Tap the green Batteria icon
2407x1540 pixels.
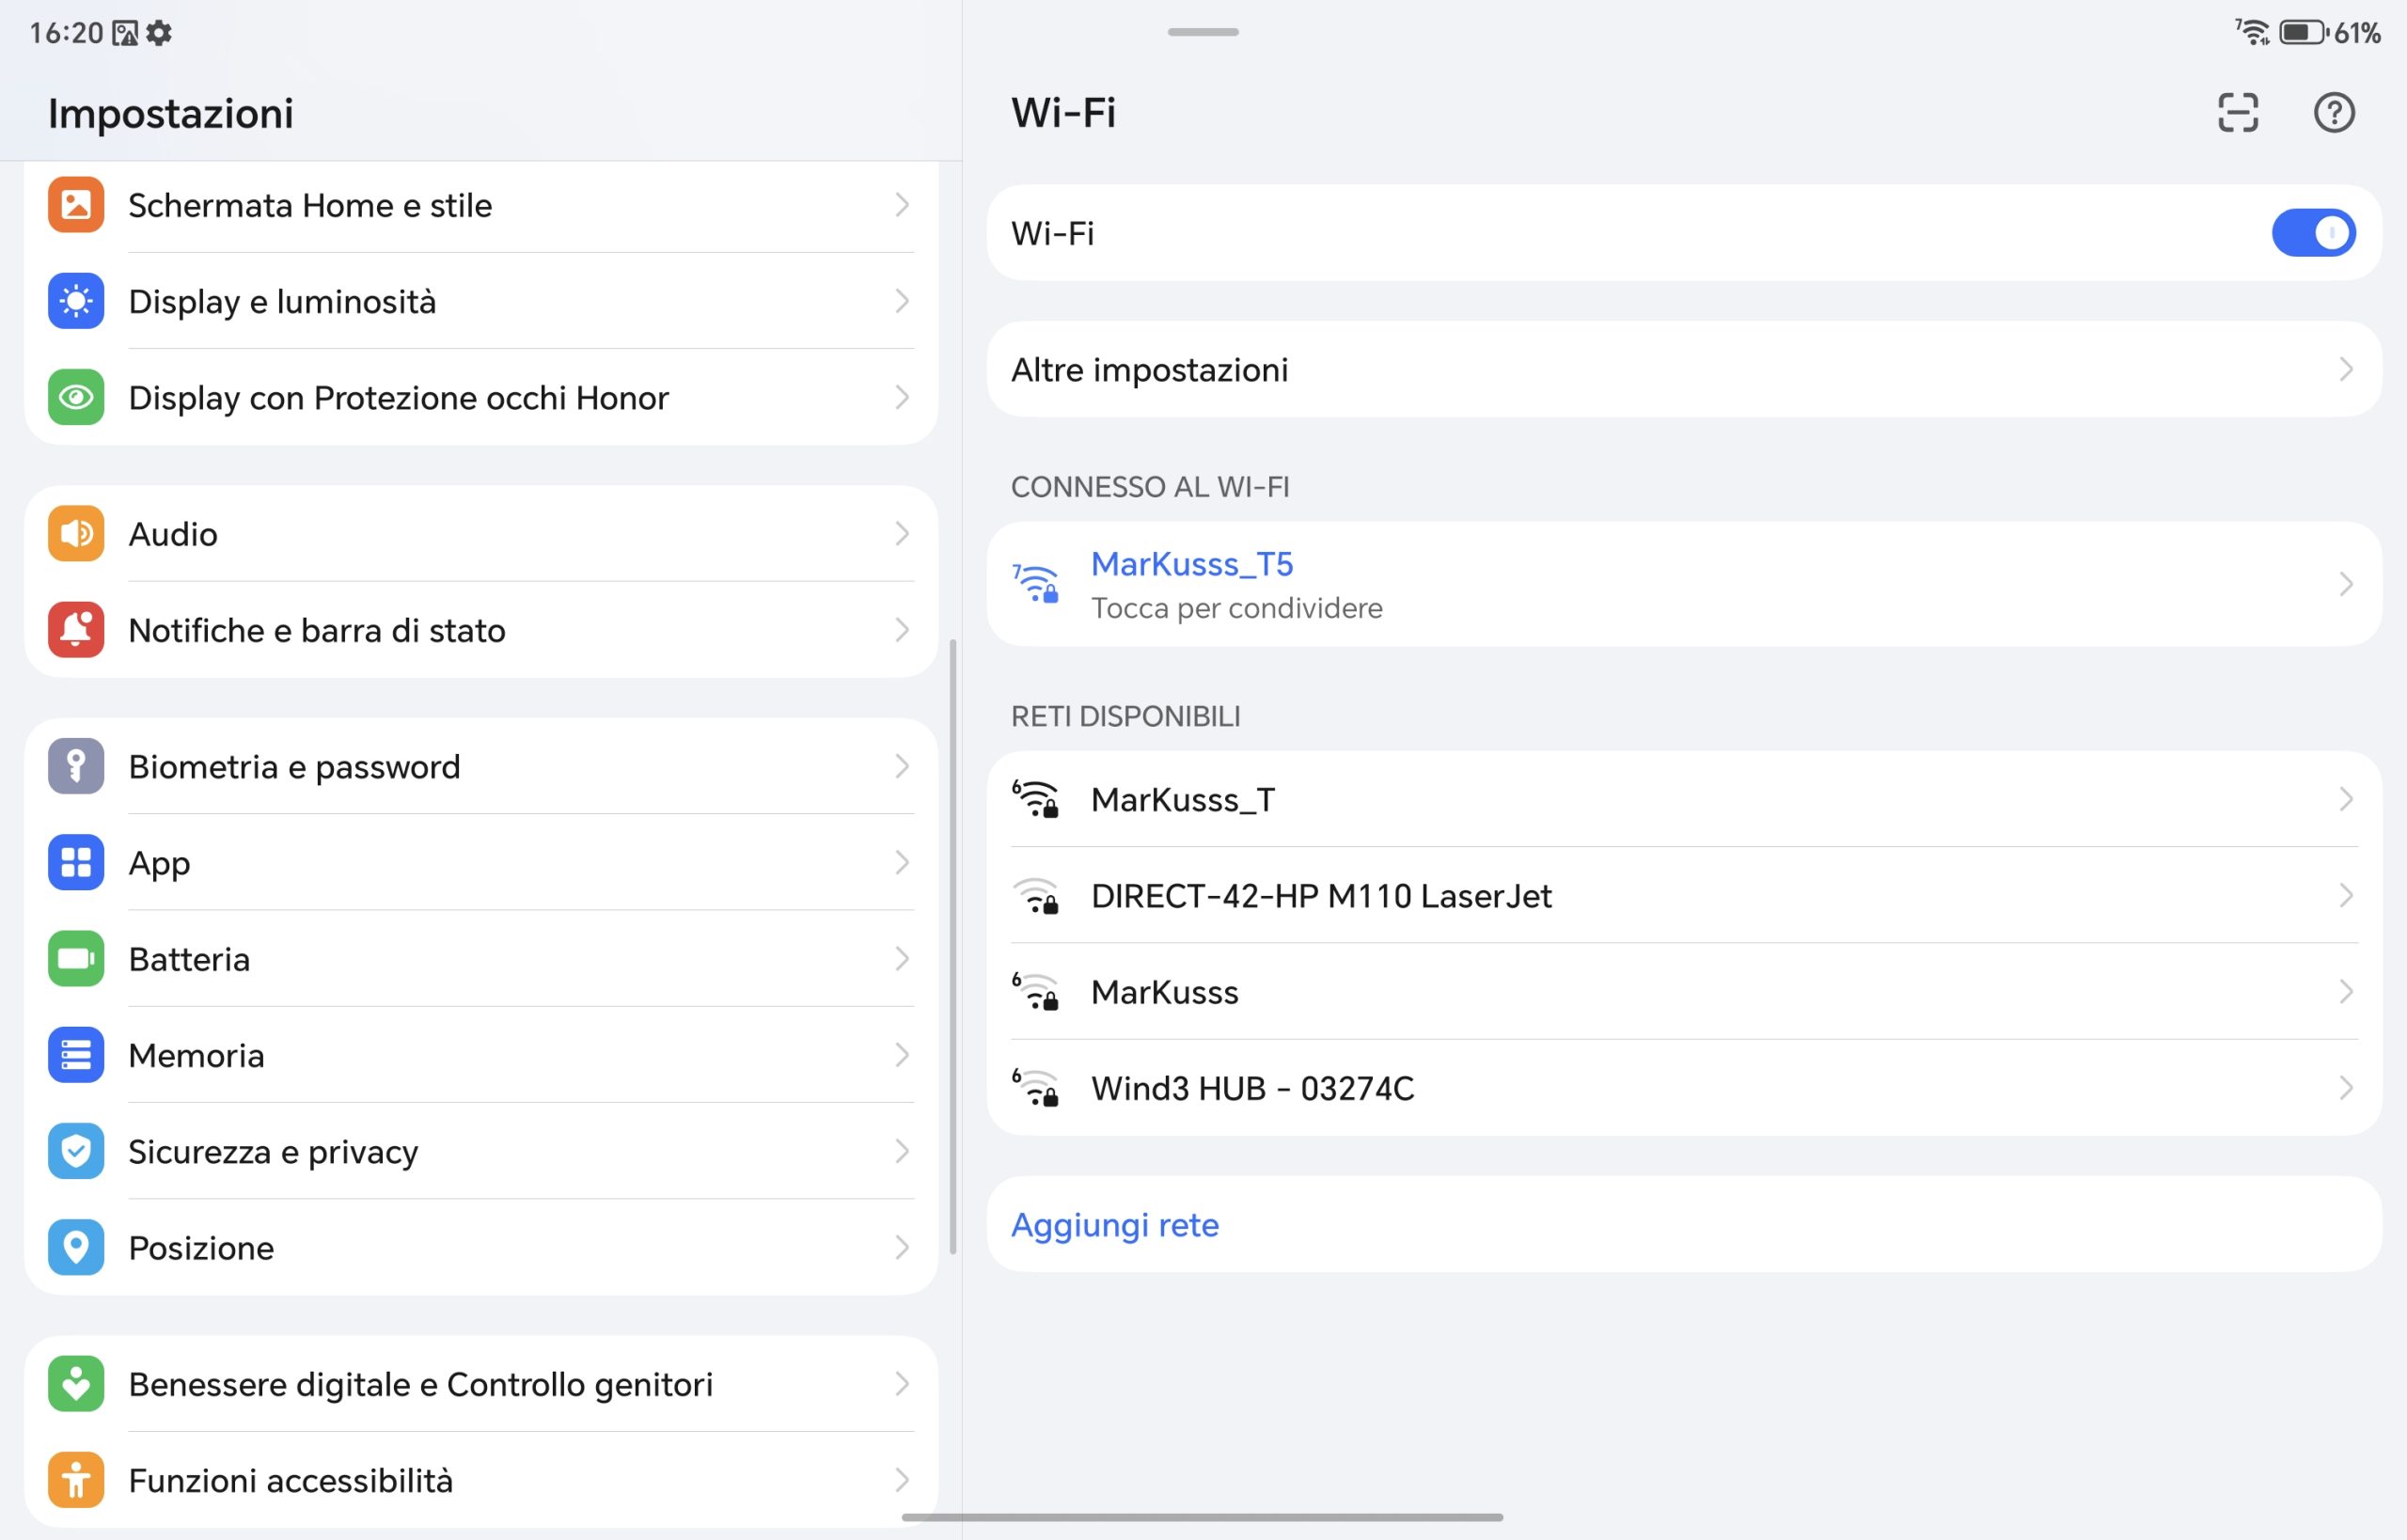click(x=76, y=958)
